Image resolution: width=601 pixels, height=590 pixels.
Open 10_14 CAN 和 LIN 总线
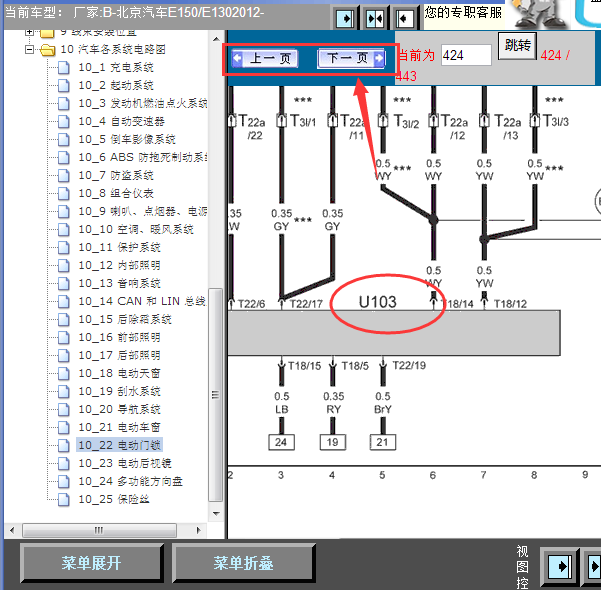(142, 301)
